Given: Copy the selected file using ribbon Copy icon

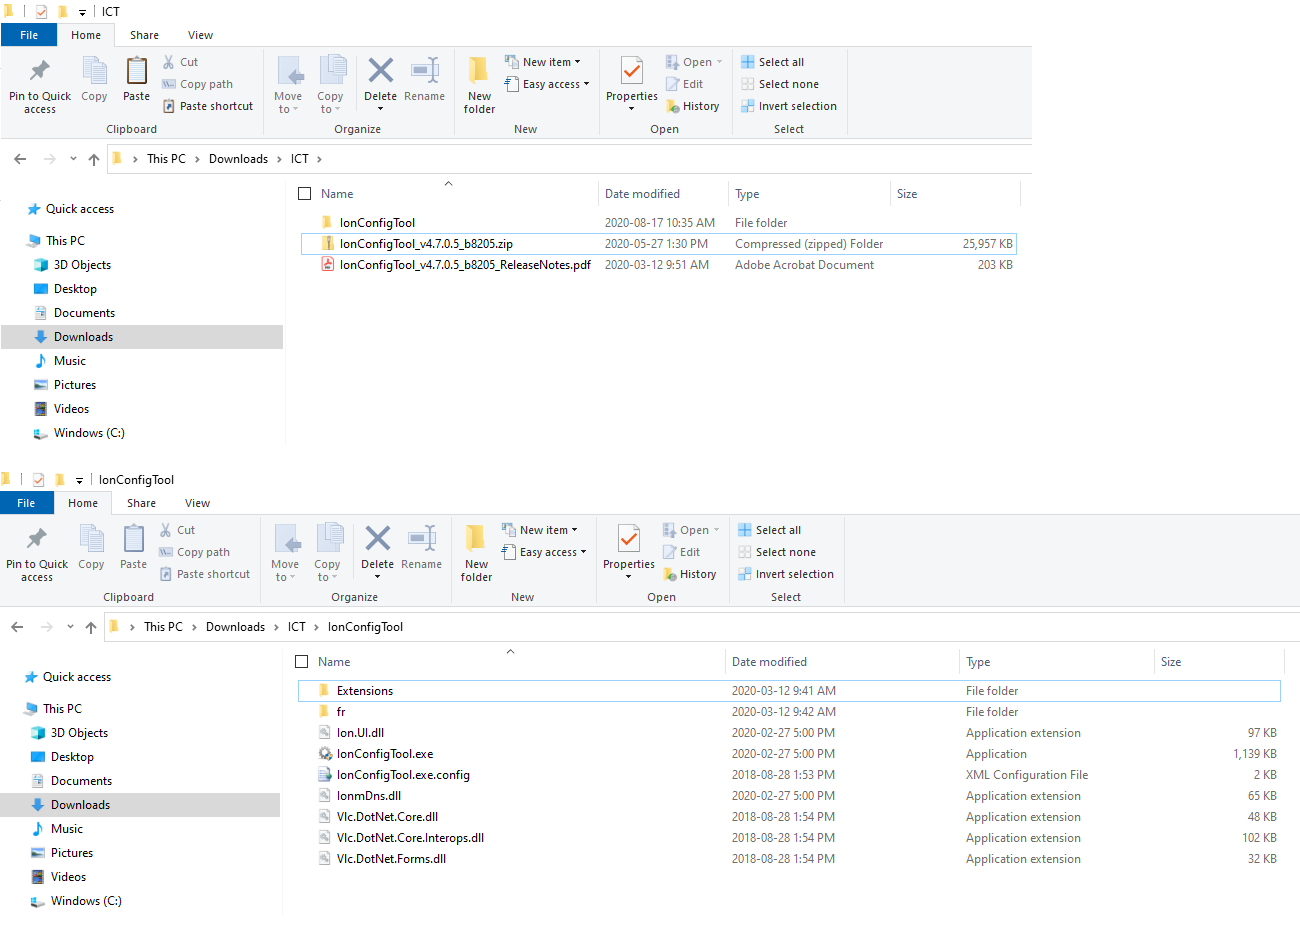Looking at the screenshot, I should pyautogui.click(x=94, y=80).
